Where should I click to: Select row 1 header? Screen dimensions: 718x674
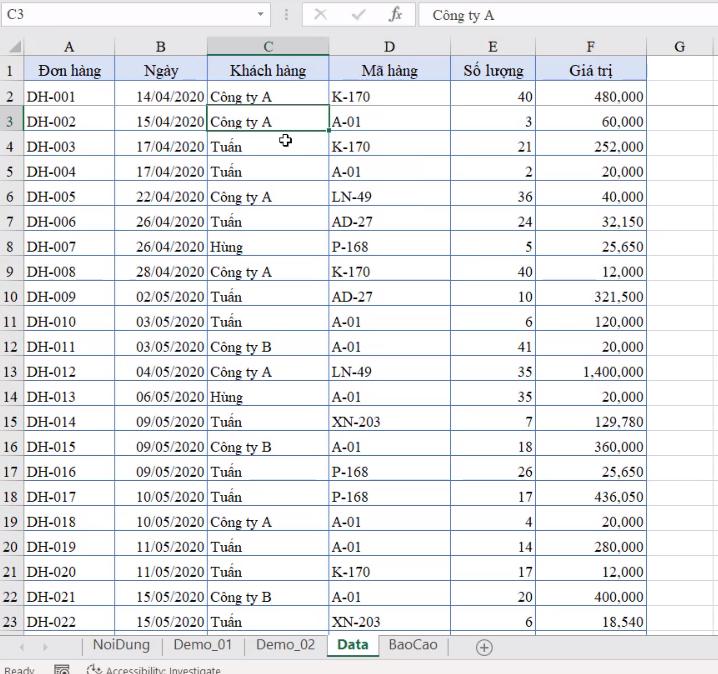[x=10, y=71]
